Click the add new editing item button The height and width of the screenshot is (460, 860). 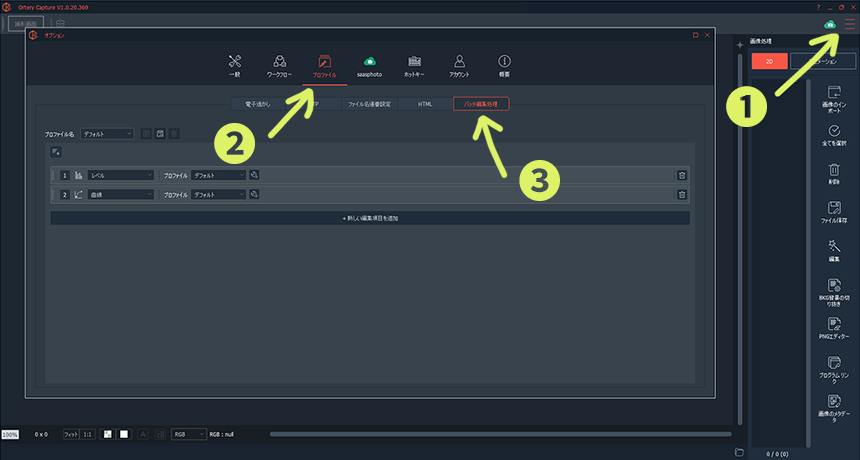pyautogui.click(x=370, y=217)
